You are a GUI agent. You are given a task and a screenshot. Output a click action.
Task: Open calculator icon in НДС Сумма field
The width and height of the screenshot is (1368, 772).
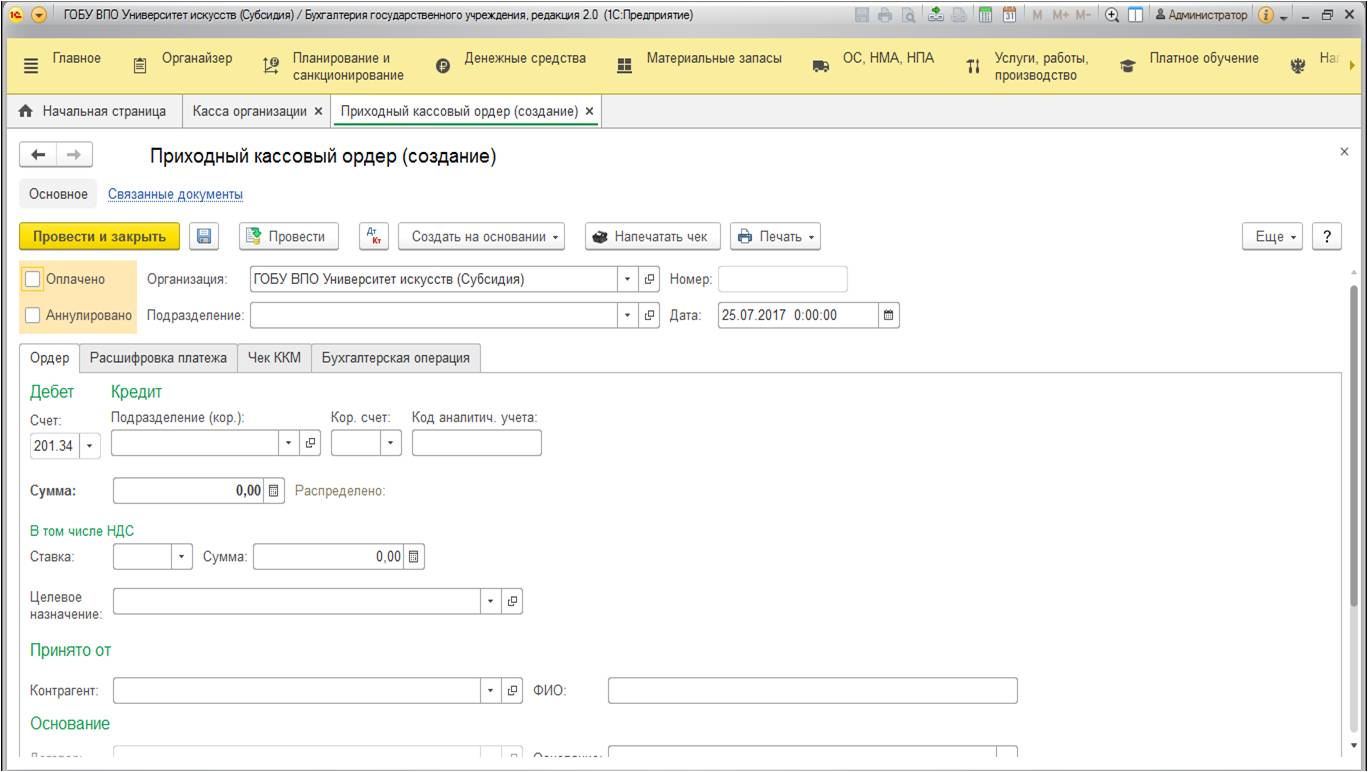point(414,557)
